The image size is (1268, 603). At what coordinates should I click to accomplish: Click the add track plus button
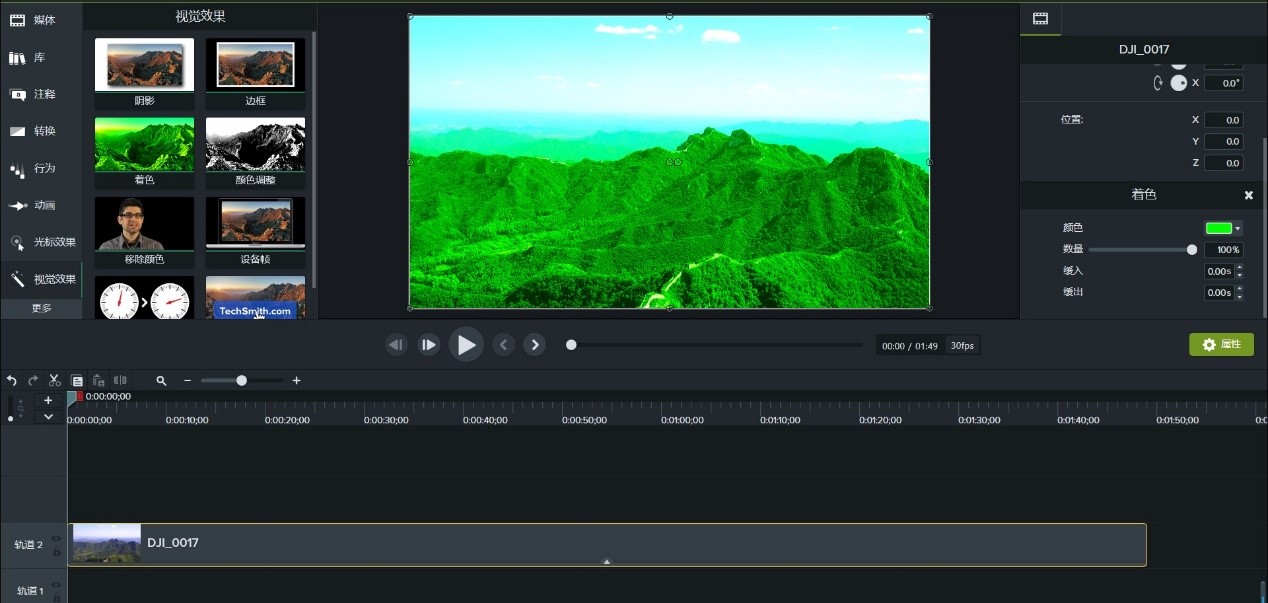tap(48, 400)
